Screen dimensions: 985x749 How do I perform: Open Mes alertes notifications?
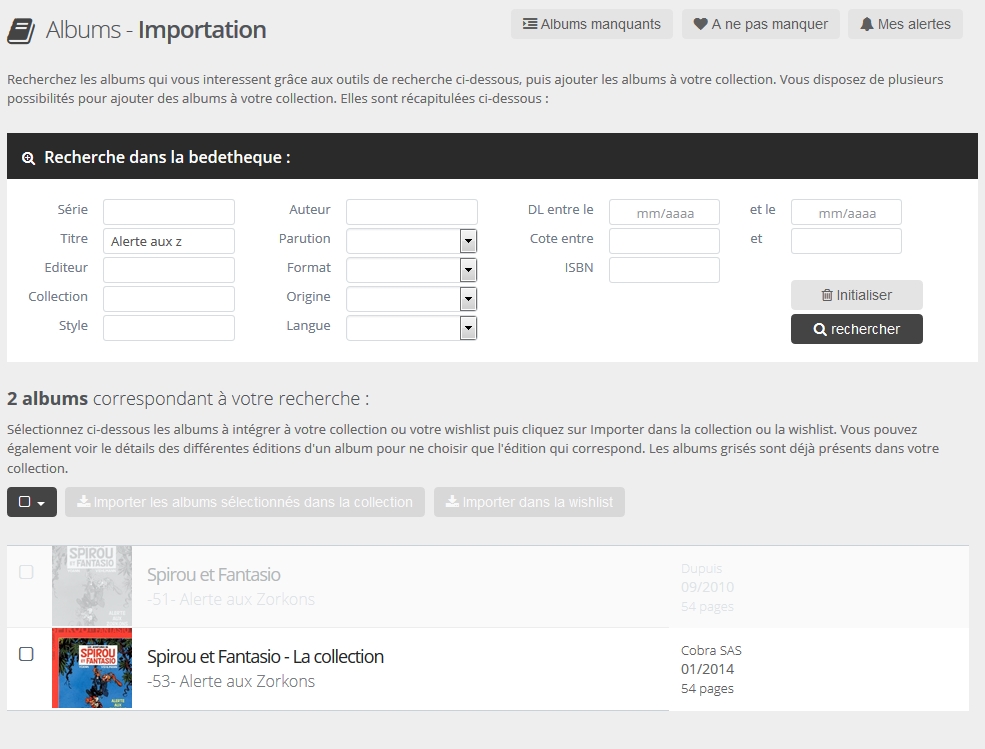click(905, 24)
